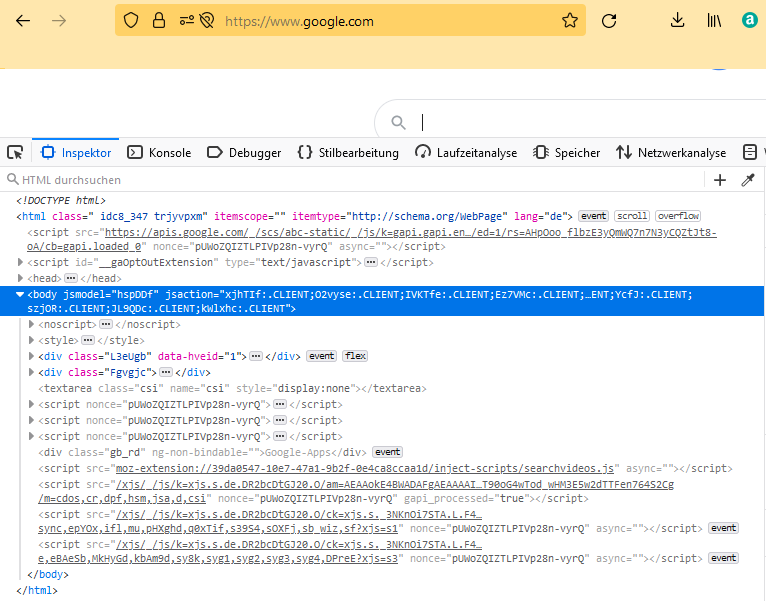Click the Google search magnifier icon
The height and width of the screenshot is (601, 766).
click(x=399, y=122)
